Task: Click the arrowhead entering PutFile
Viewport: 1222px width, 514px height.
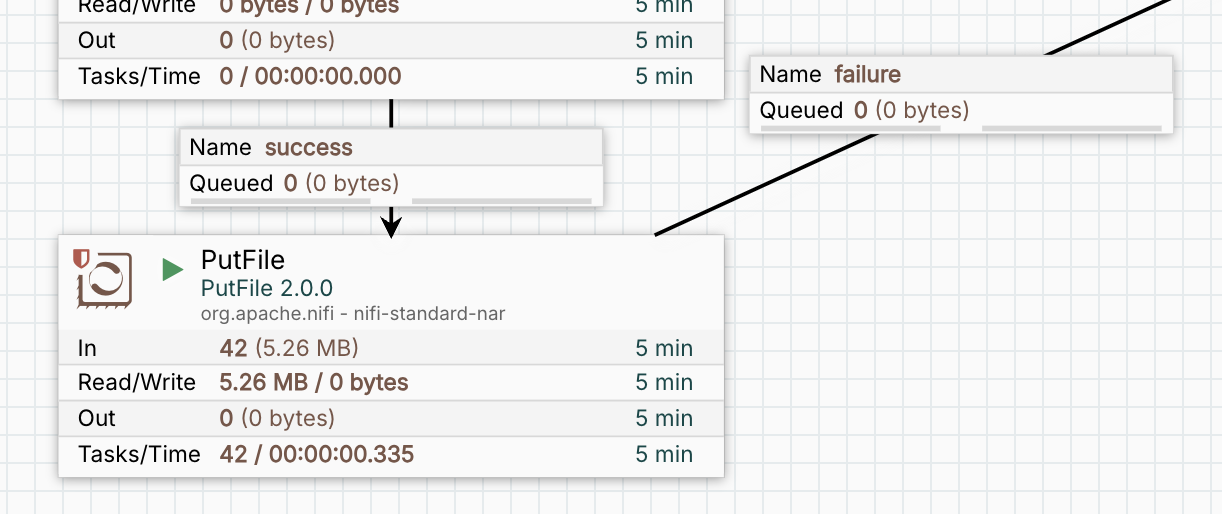Action: coord(391,227)
